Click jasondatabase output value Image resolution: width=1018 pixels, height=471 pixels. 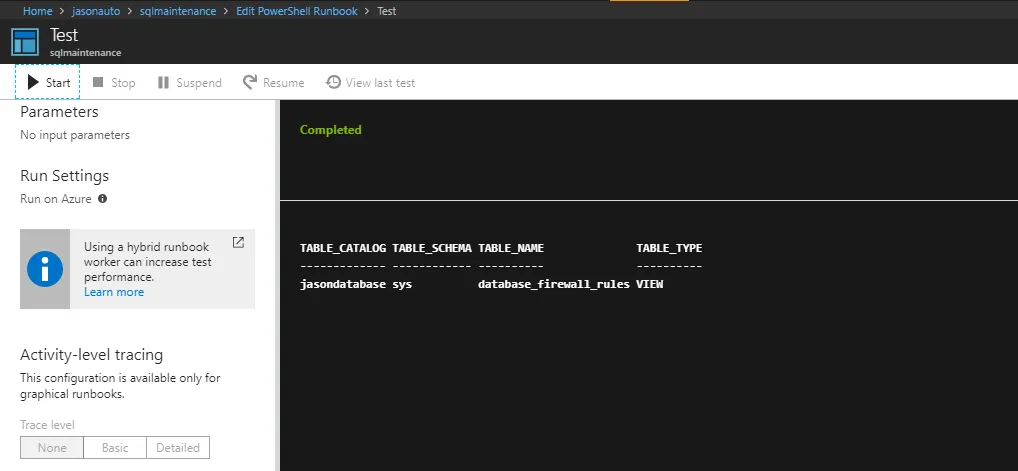point(343,284)
